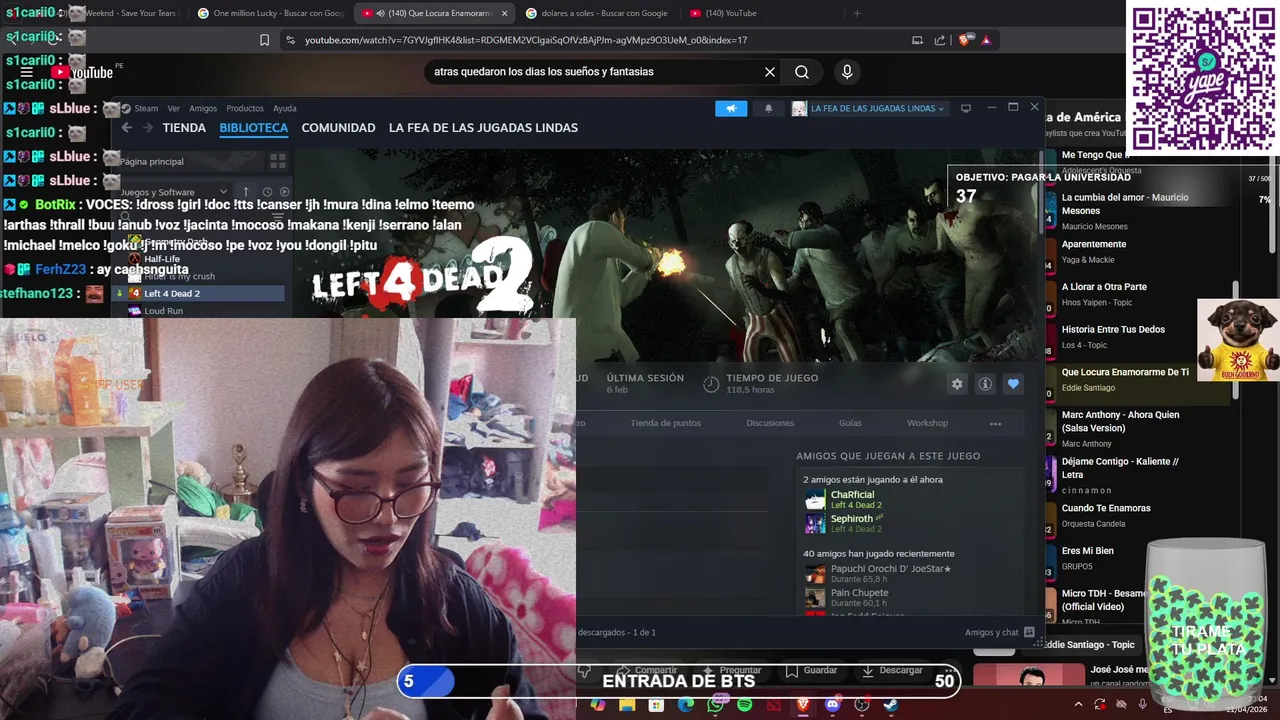Go forward with Steam forward arrow
1280x720 pixels.
tap(148, 128)
